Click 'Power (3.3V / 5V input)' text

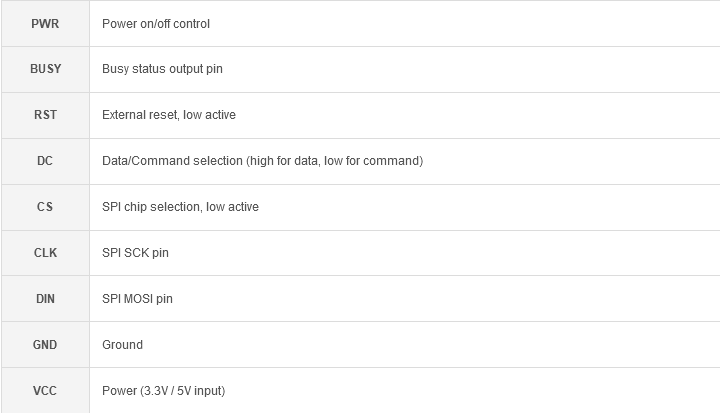click(x=163, y=391)
